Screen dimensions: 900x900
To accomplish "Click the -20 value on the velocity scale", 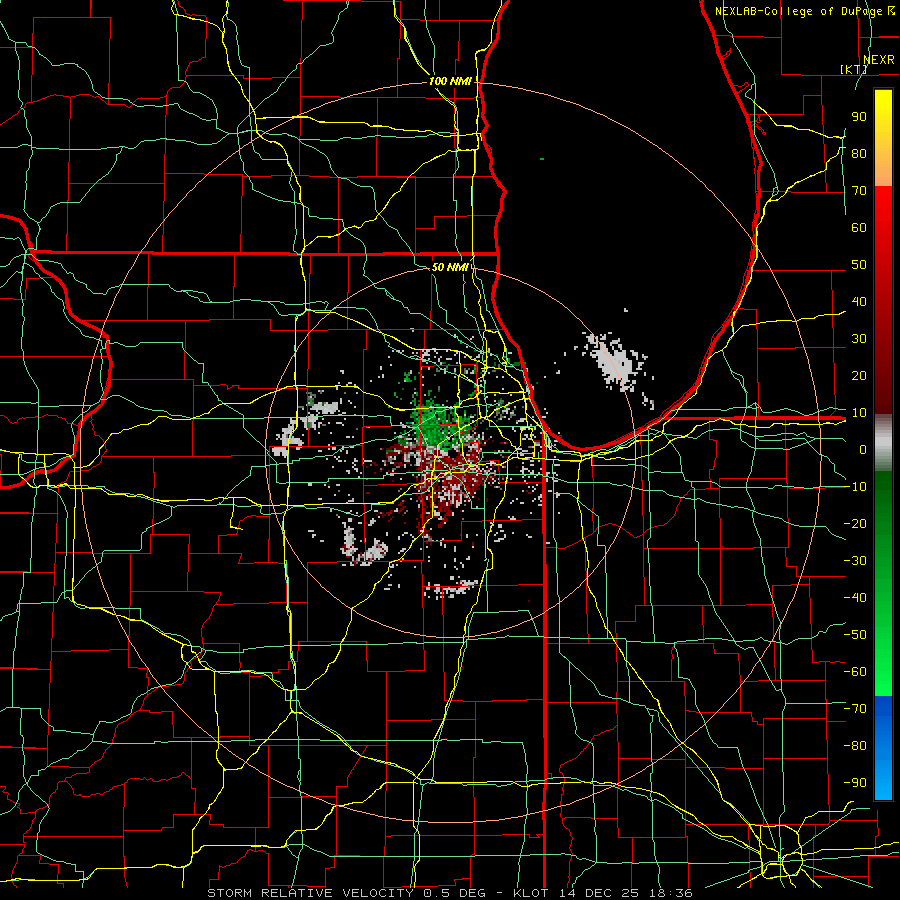I will click(855, 523).
